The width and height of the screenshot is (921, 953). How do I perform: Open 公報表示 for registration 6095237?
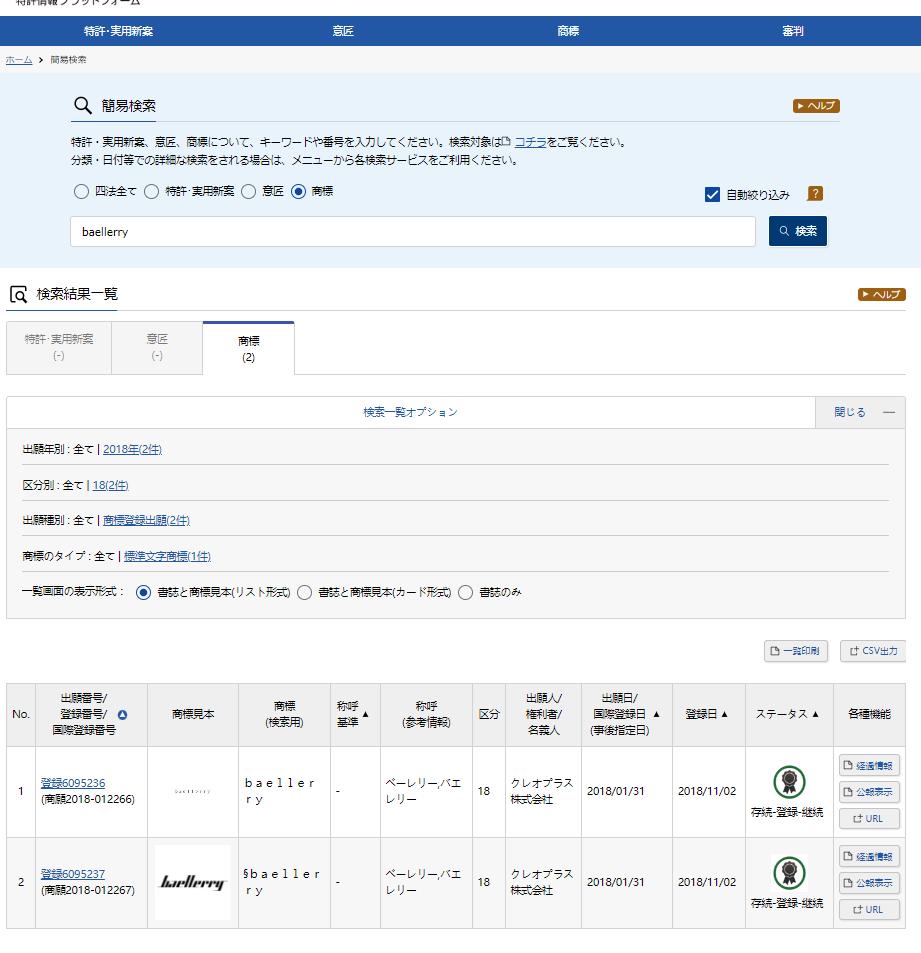[869, 883]
